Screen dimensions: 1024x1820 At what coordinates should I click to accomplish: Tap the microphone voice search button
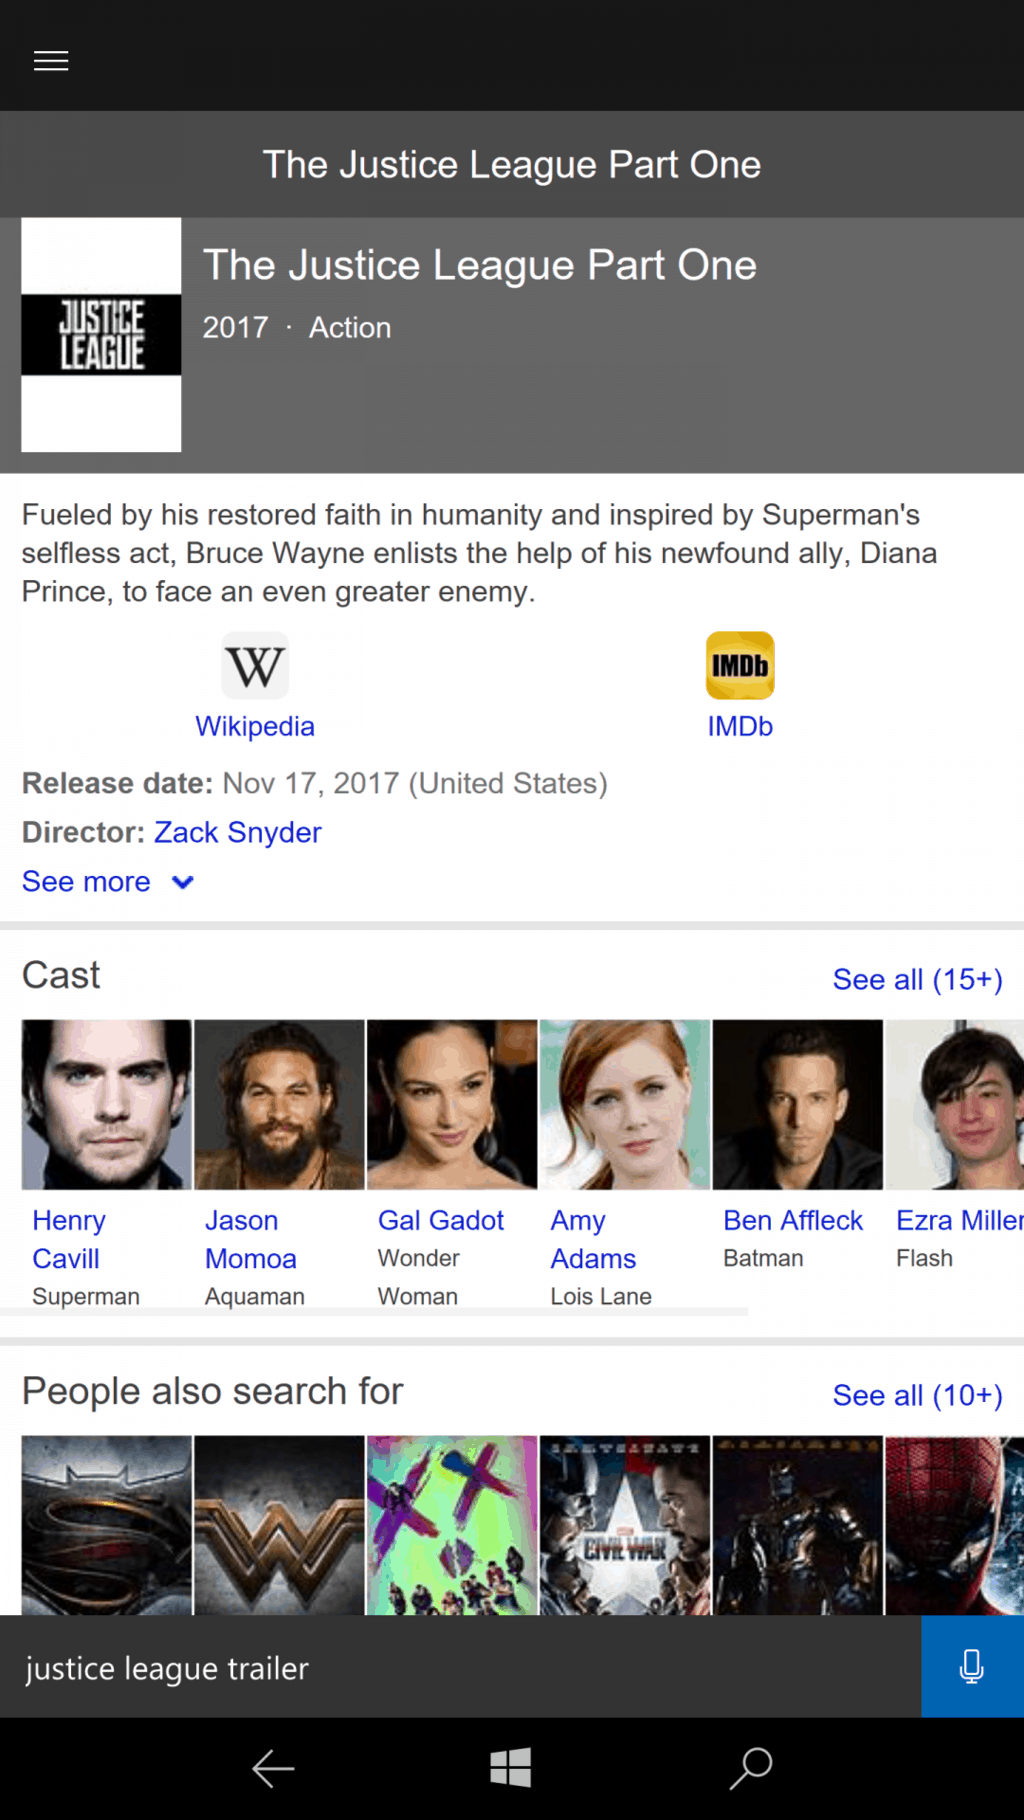coord(971,1667)
